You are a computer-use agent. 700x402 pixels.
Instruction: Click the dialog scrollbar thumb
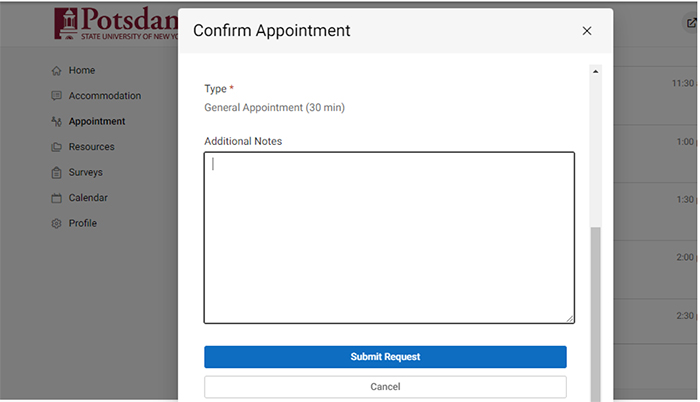tap(595, 314)
